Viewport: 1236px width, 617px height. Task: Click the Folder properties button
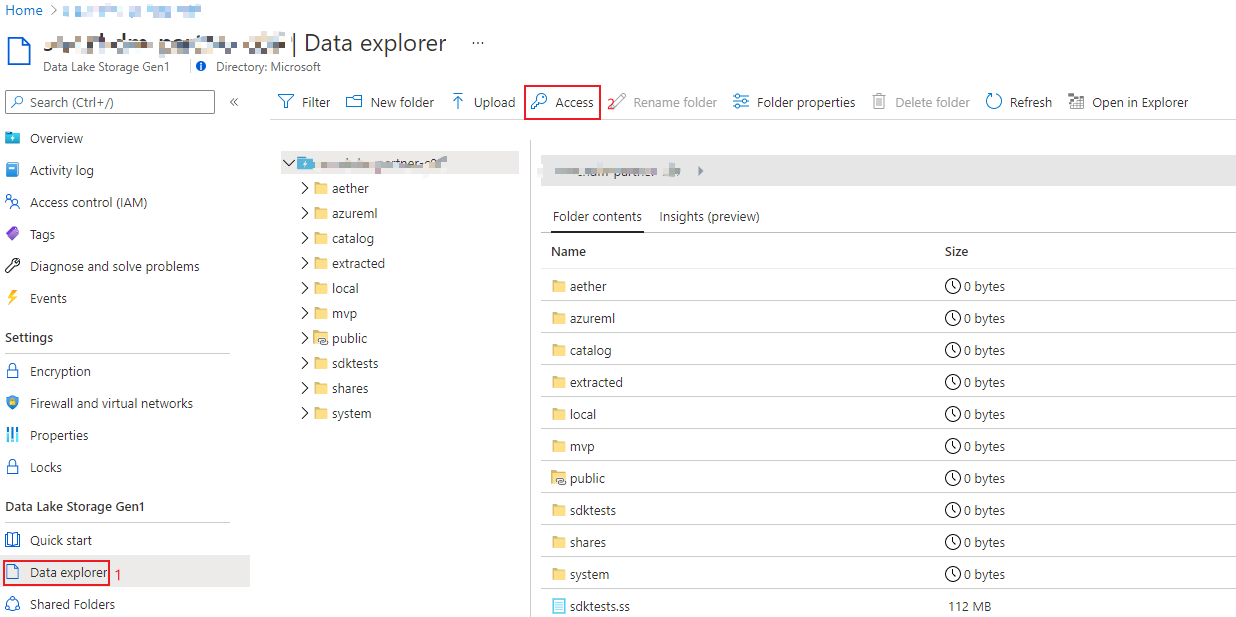pyautogui.click(x=794, y=102)
